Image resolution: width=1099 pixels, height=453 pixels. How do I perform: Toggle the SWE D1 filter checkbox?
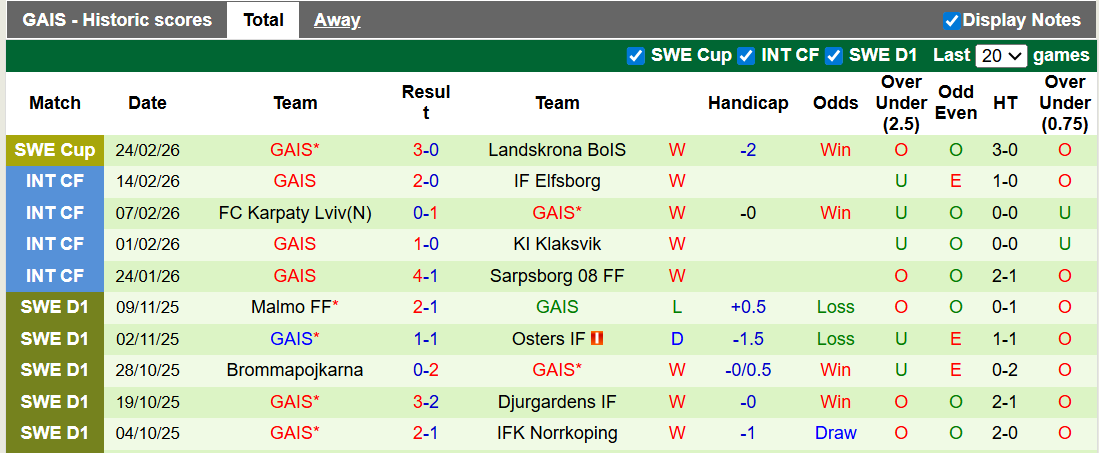coord(834,56)
